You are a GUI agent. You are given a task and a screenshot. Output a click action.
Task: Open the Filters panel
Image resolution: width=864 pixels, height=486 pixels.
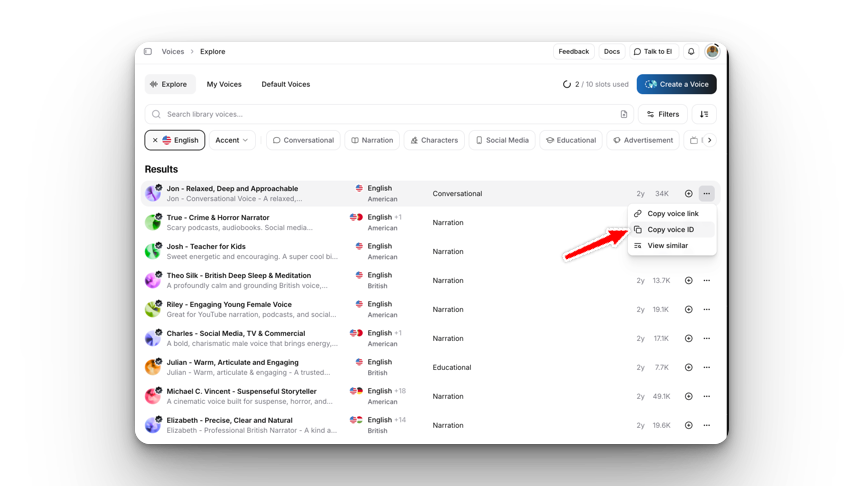pyautogui.click(x=662, y=114)
